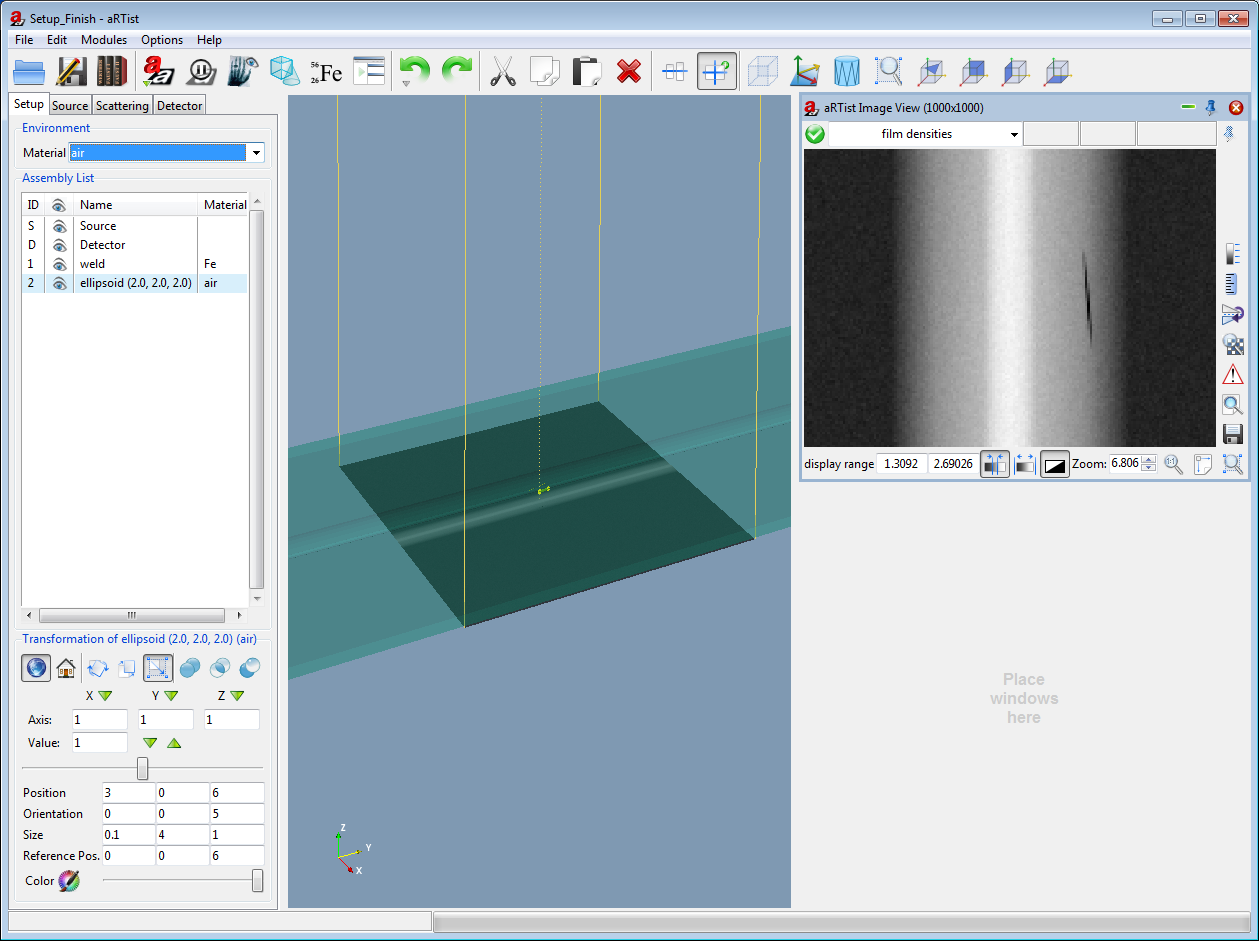This screenshot has height=941, width=1259.
Task: Toggle the picking crosshair question-mark tool
Action: 717,71
